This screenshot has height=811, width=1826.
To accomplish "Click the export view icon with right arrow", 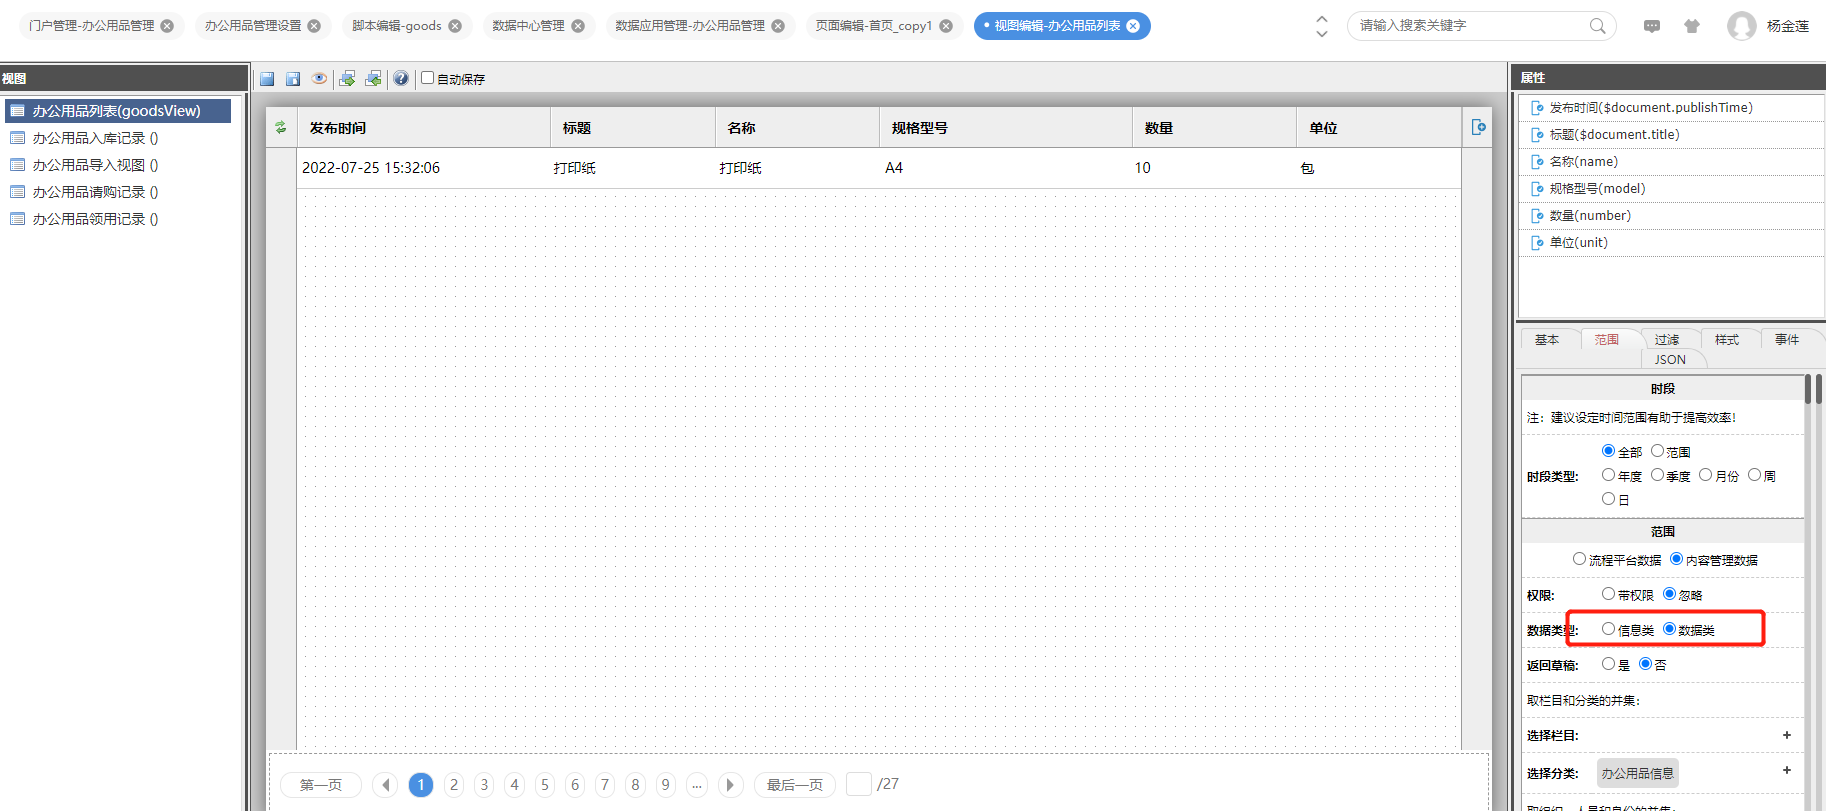I will click(347, 79).
